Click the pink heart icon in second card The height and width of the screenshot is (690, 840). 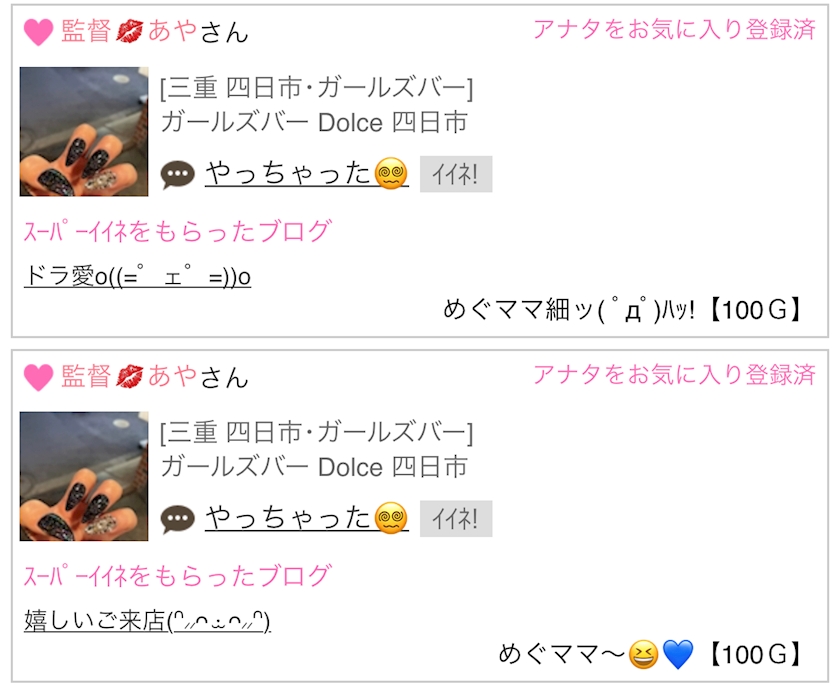pos(39,377)
